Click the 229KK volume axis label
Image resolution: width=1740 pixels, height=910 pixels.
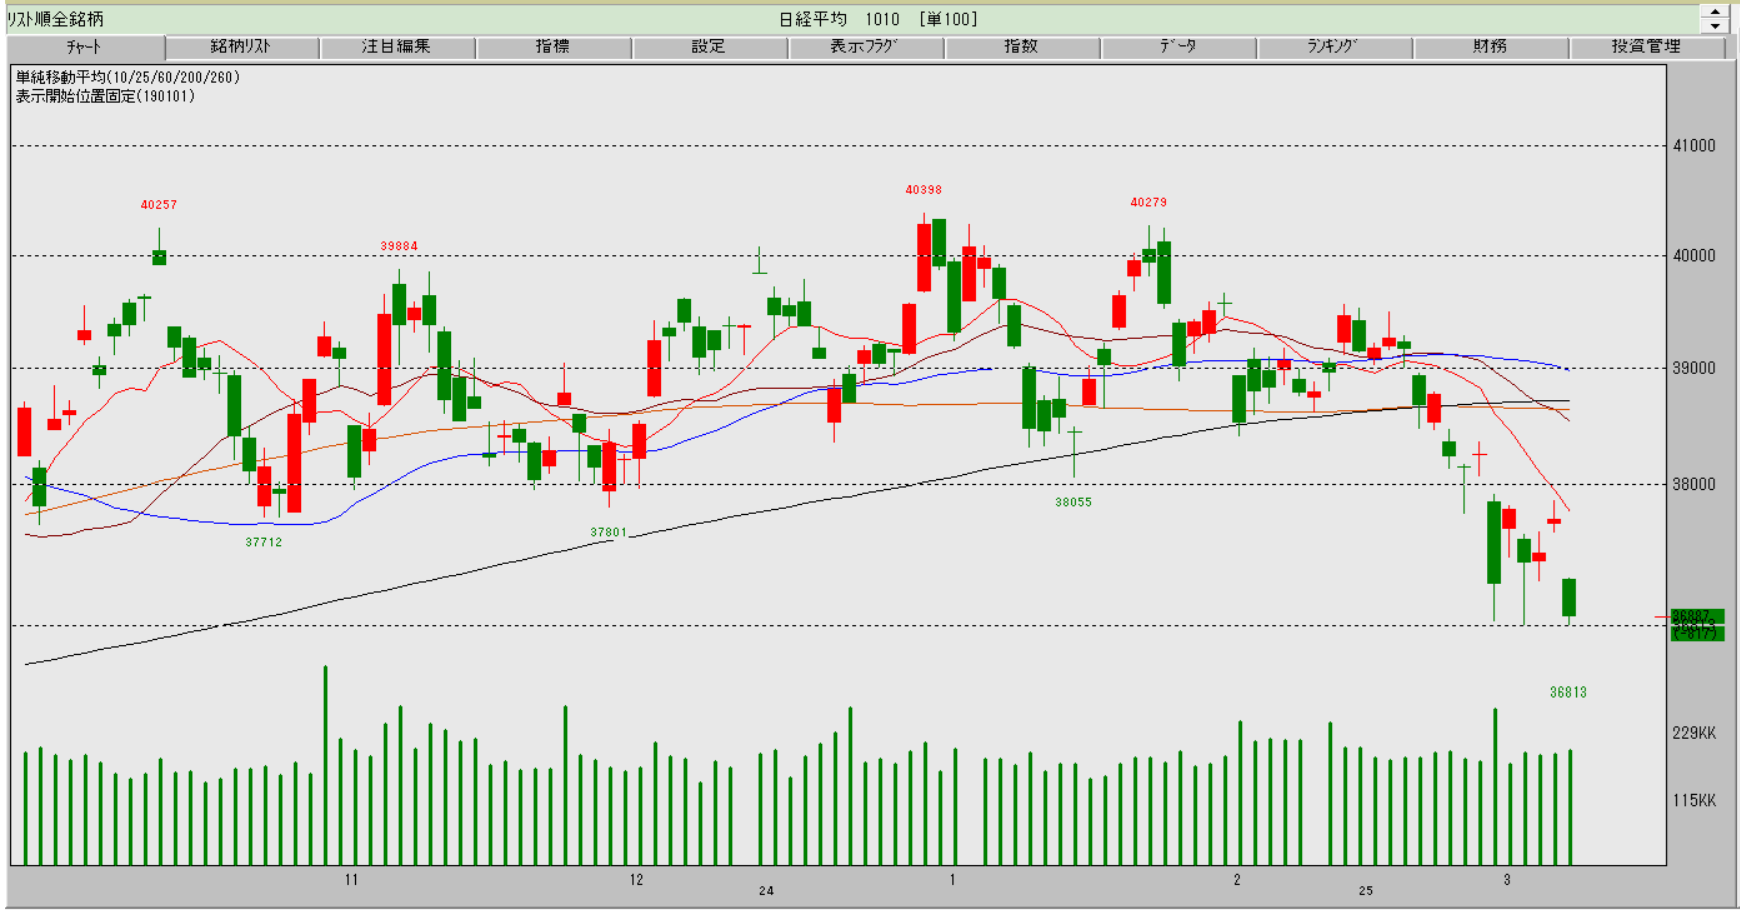[1694, 733]
